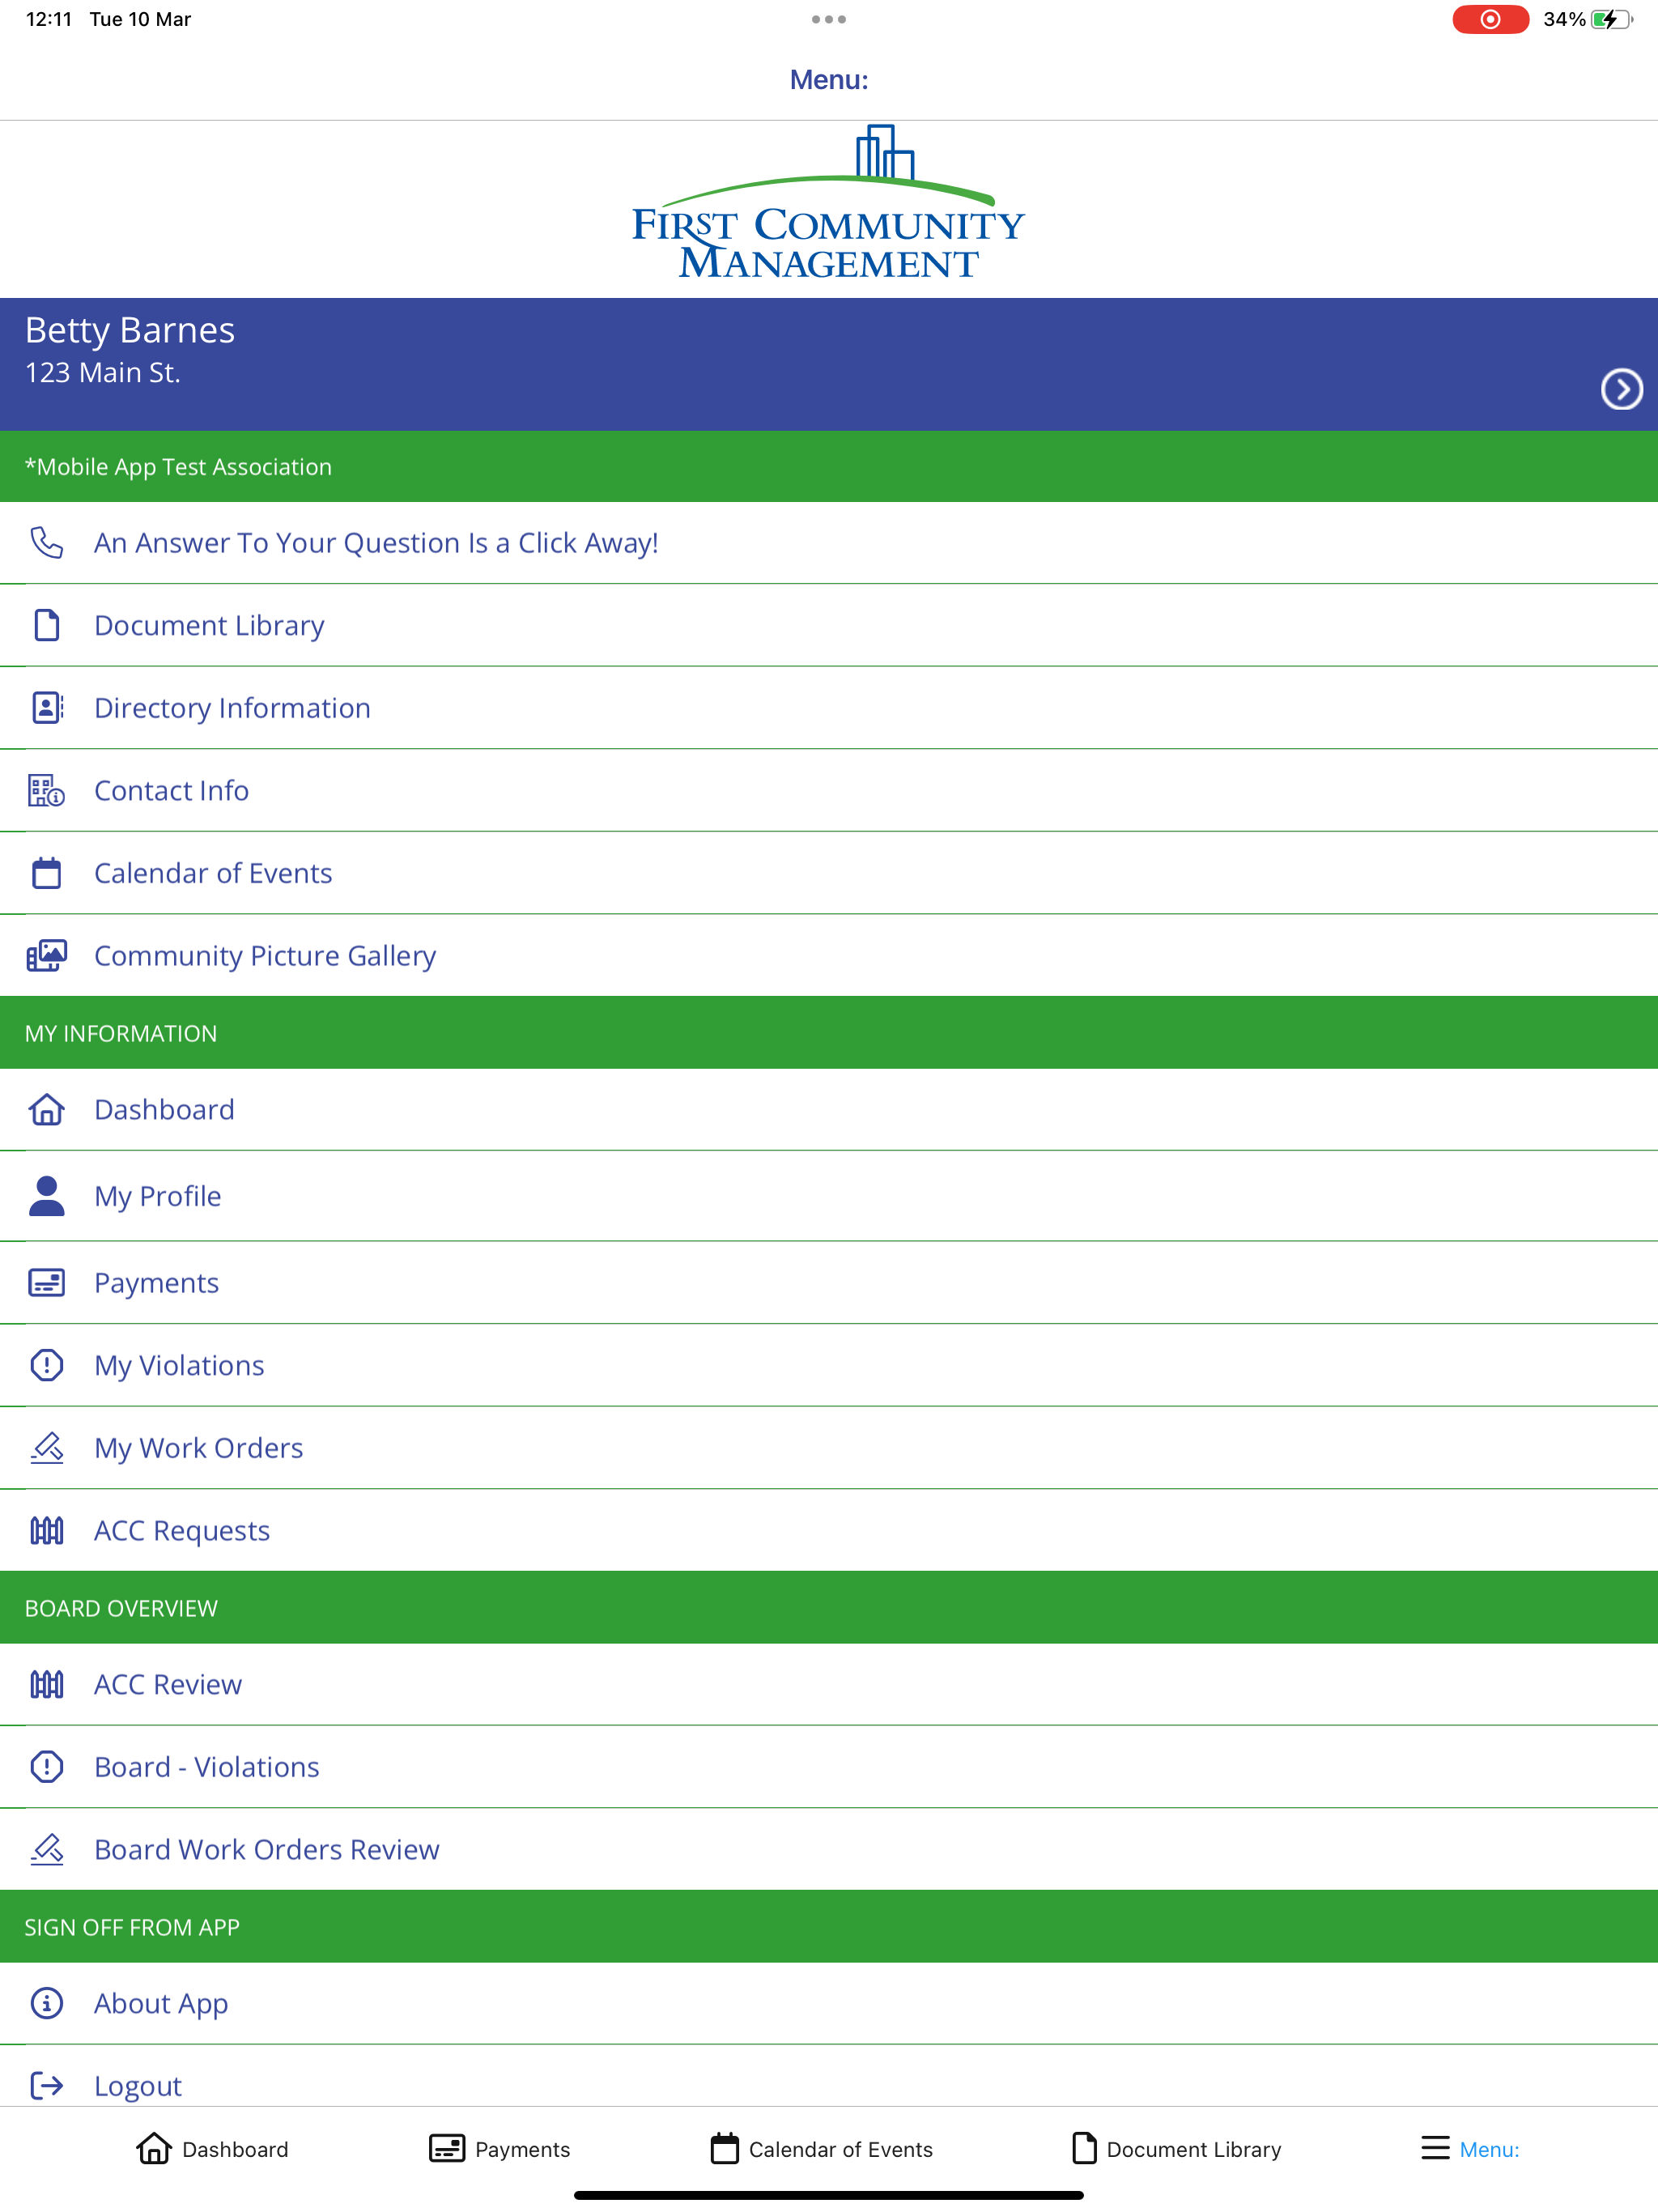Tap the home indicator bar at the bottom
Image resolution: width=1658 pixels, height=2212 pixels.
pos(829,2195)
